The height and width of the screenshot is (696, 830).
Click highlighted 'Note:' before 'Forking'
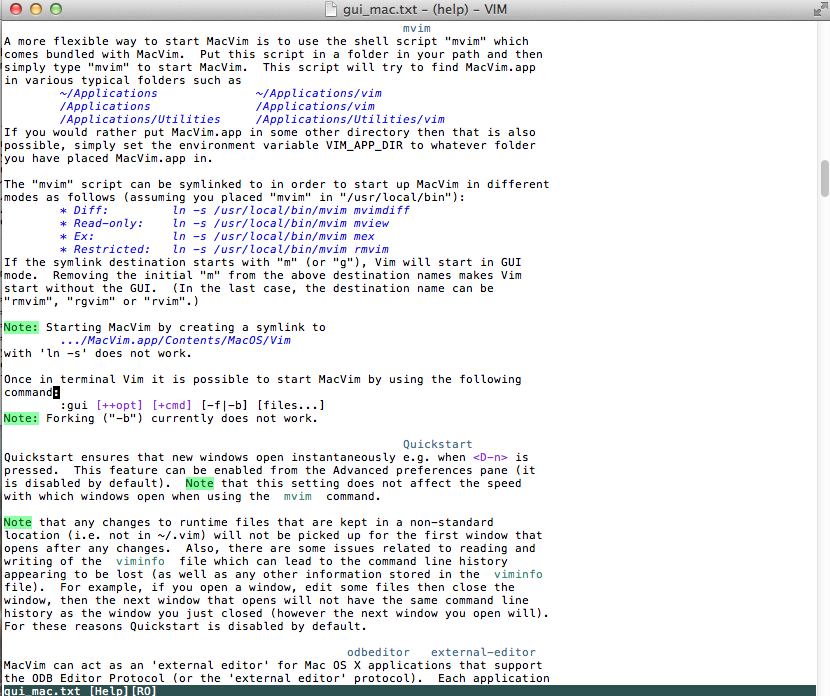coord(21,418)
